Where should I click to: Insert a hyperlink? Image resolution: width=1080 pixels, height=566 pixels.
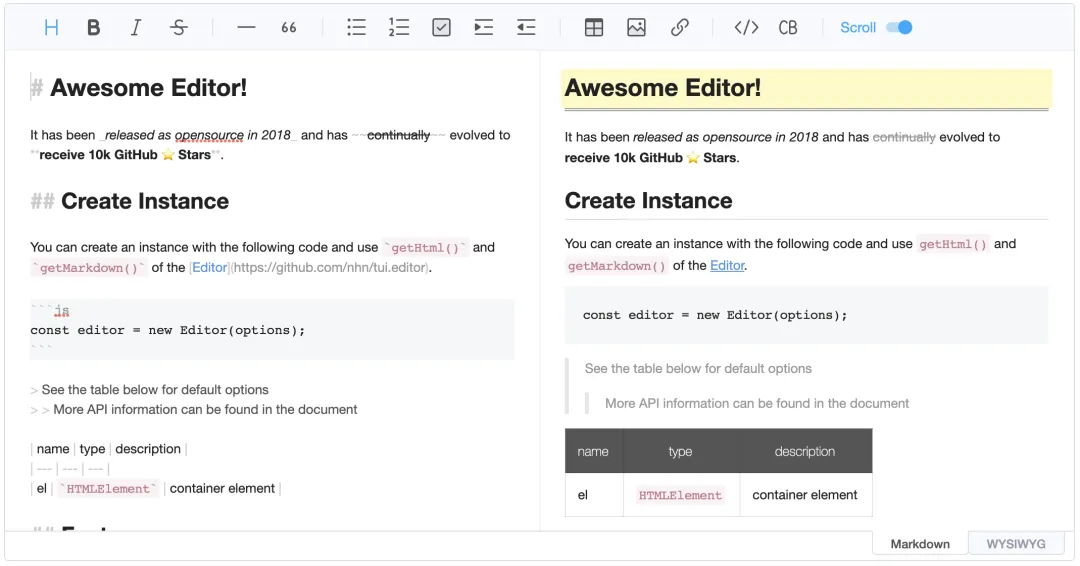(x=679, y=28)
